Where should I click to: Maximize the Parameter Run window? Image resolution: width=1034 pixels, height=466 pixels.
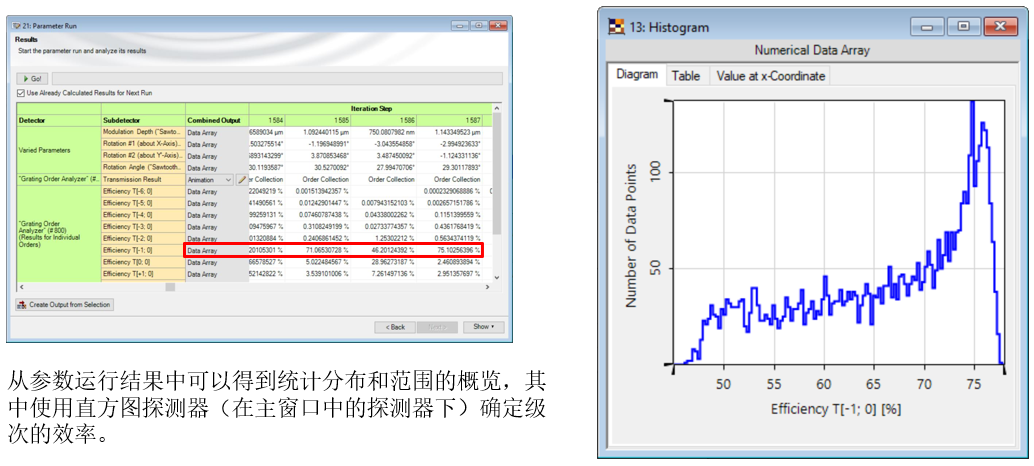pos(477,25)
